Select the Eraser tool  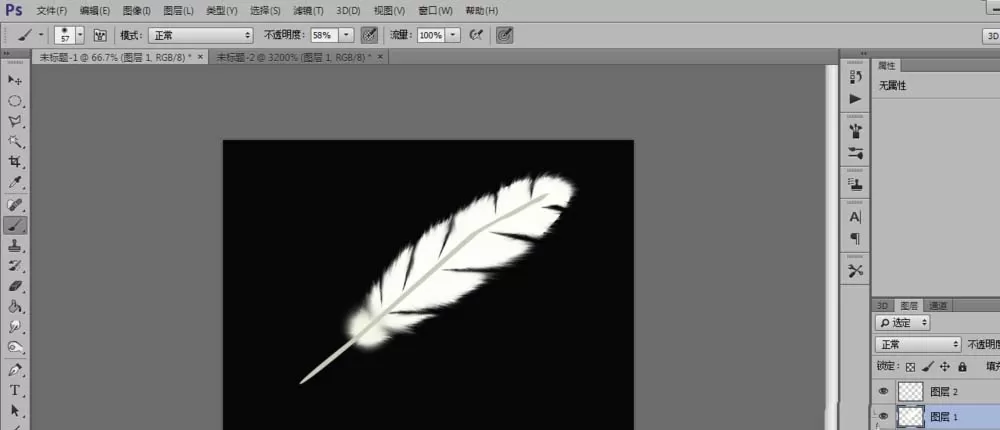point(15,286)
